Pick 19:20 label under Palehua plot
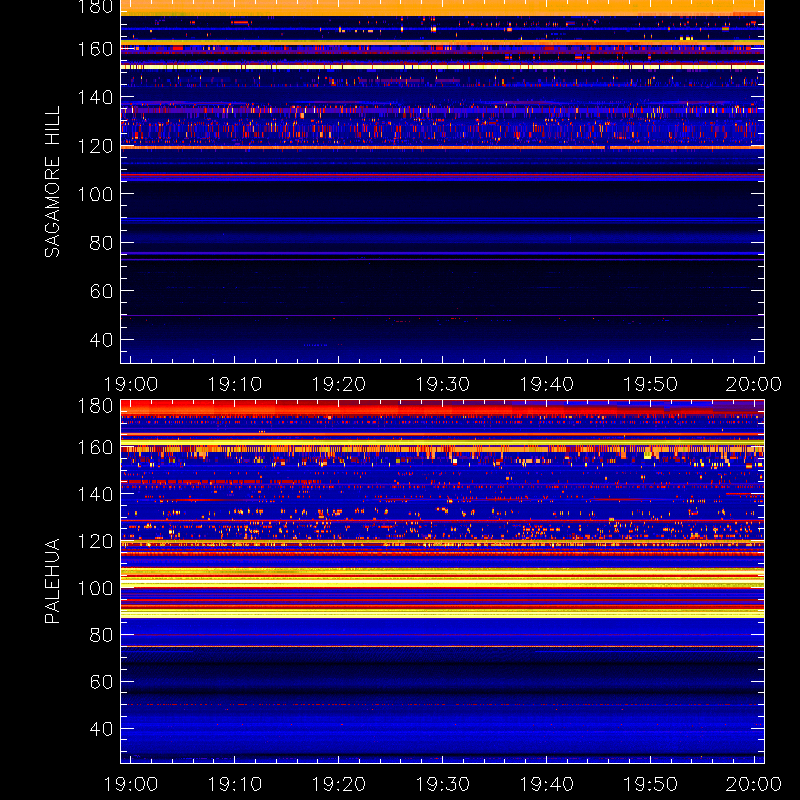800x800 pixels. pos(339,784)
